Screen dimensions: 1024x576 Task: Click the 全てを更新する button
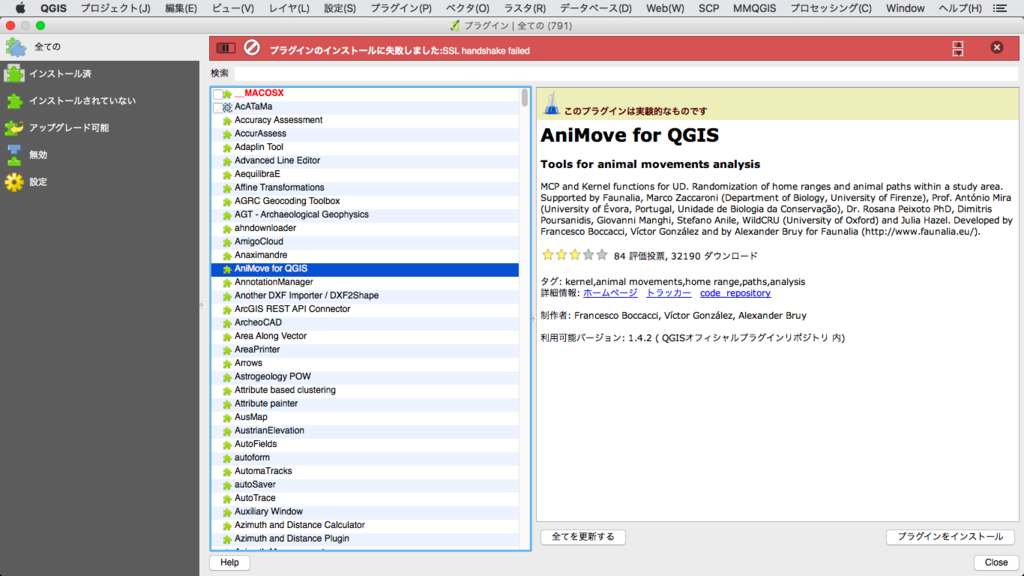coord(583,537)
